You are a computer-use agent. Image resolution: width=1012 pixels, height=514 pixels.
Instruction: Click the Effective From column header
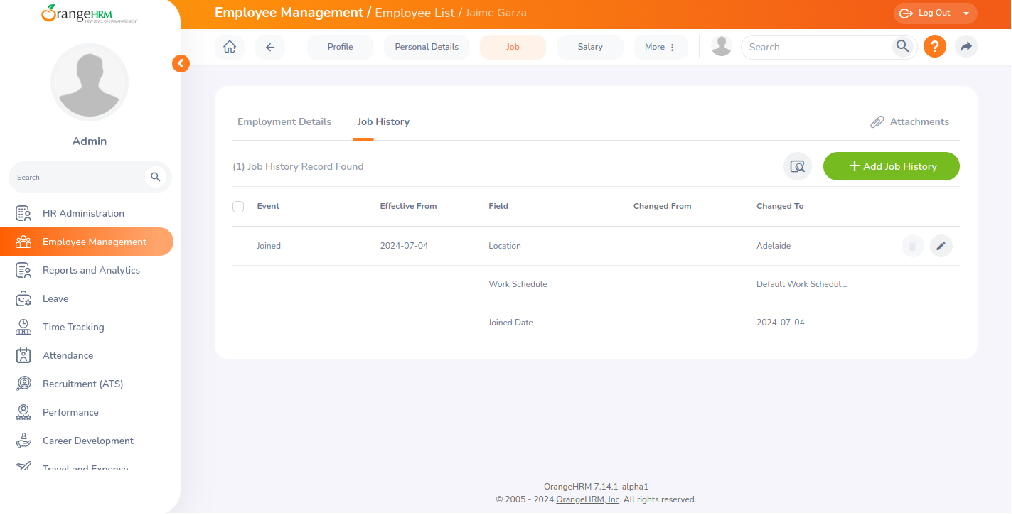[x=409, y=206]
